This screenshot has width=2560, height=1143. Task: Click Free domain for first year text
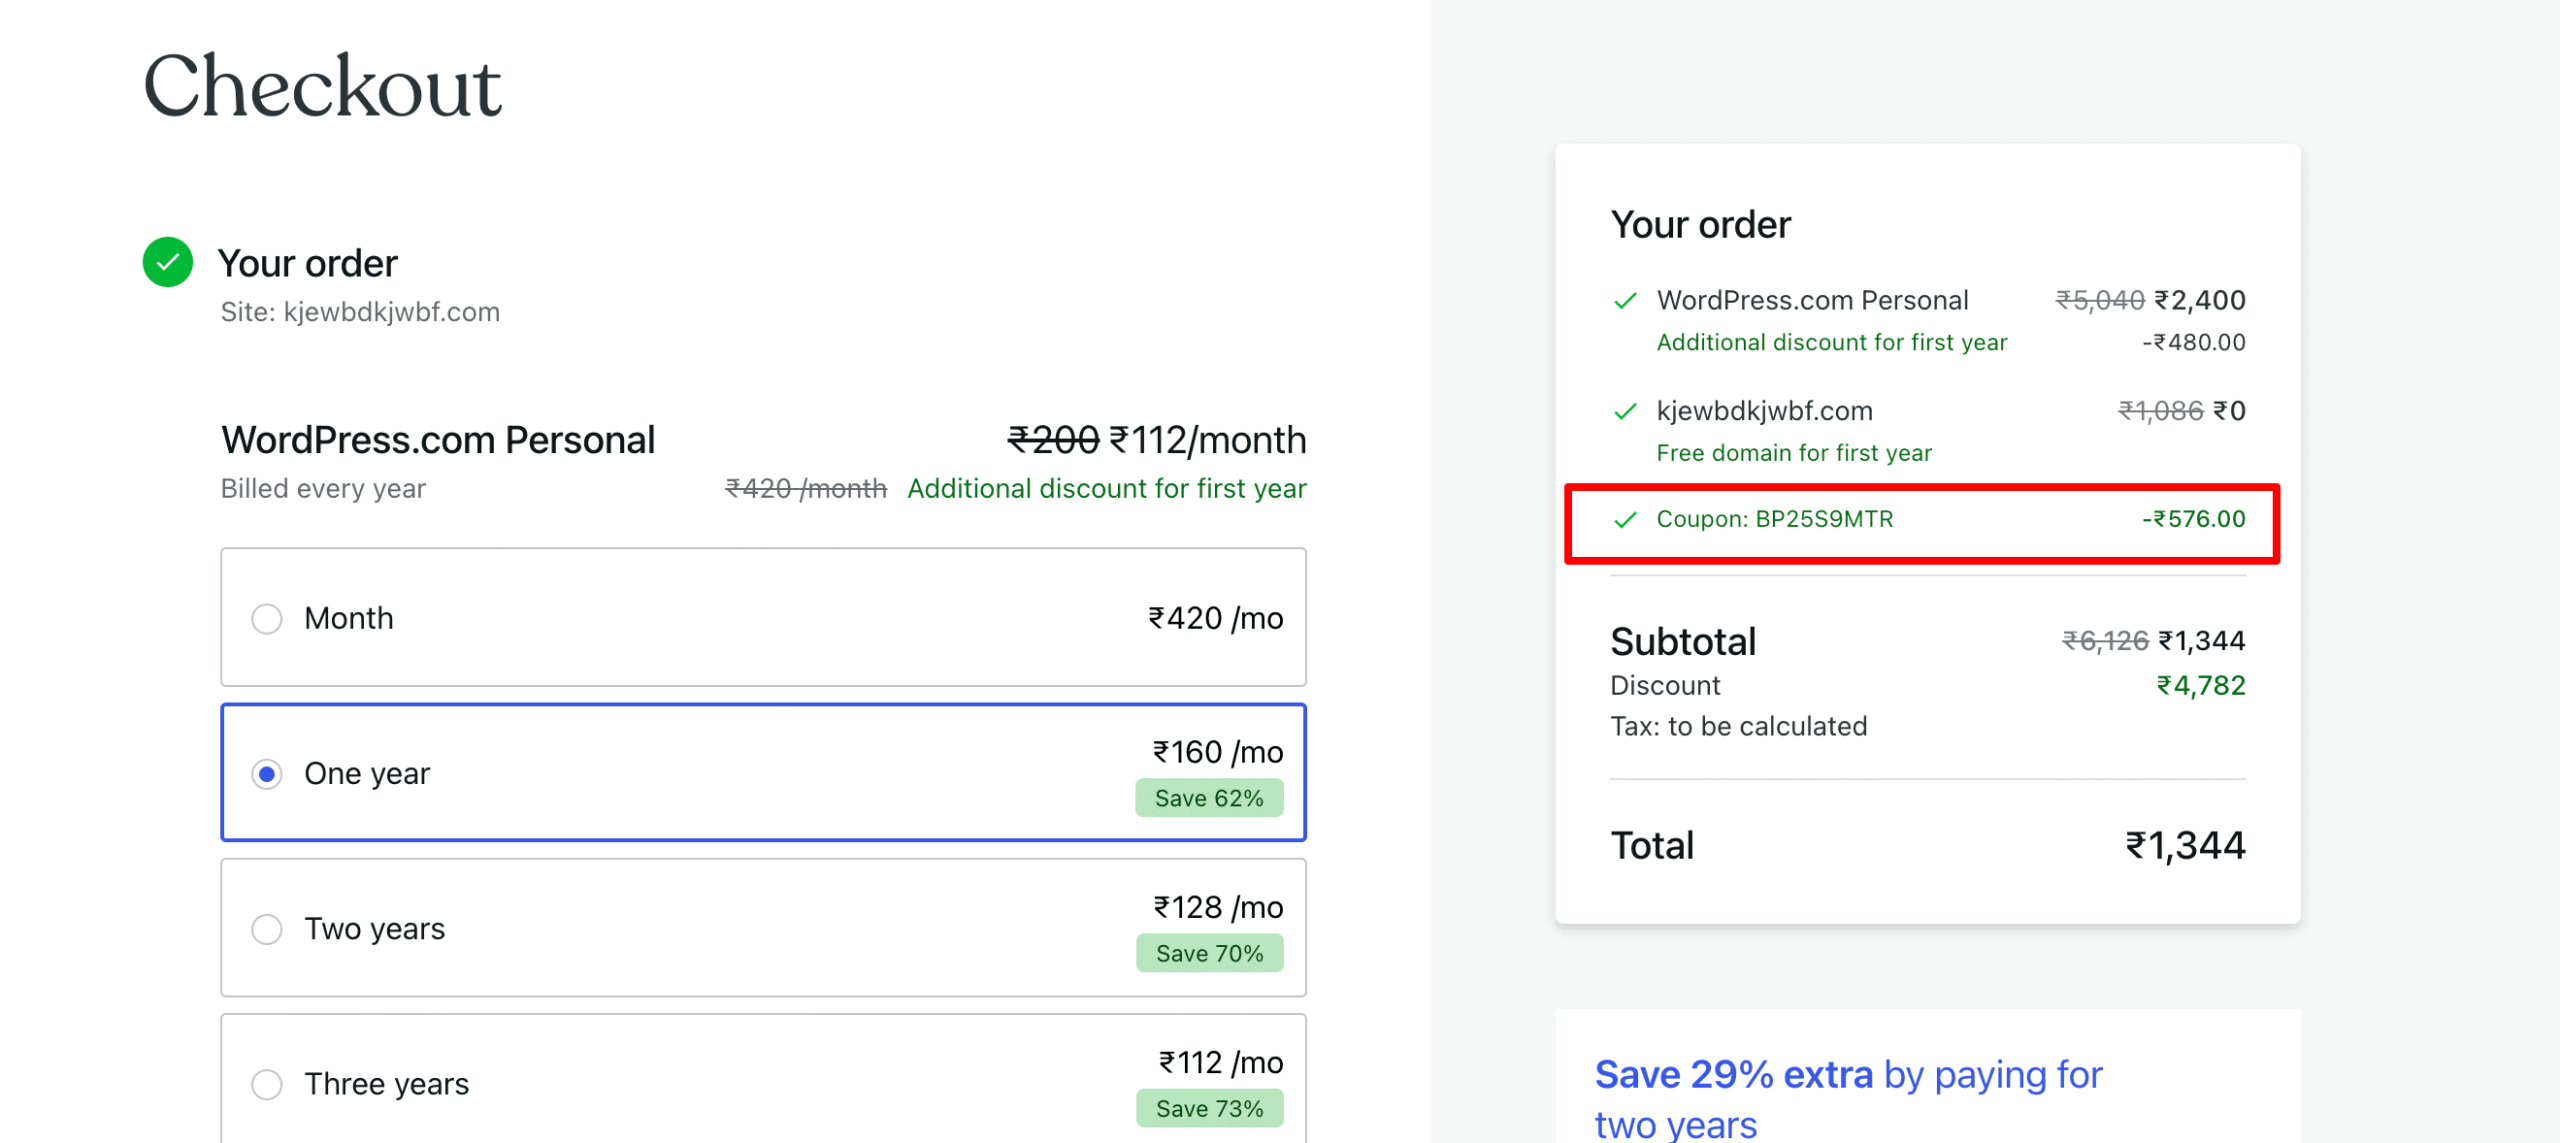click(x=1794, y=453)
